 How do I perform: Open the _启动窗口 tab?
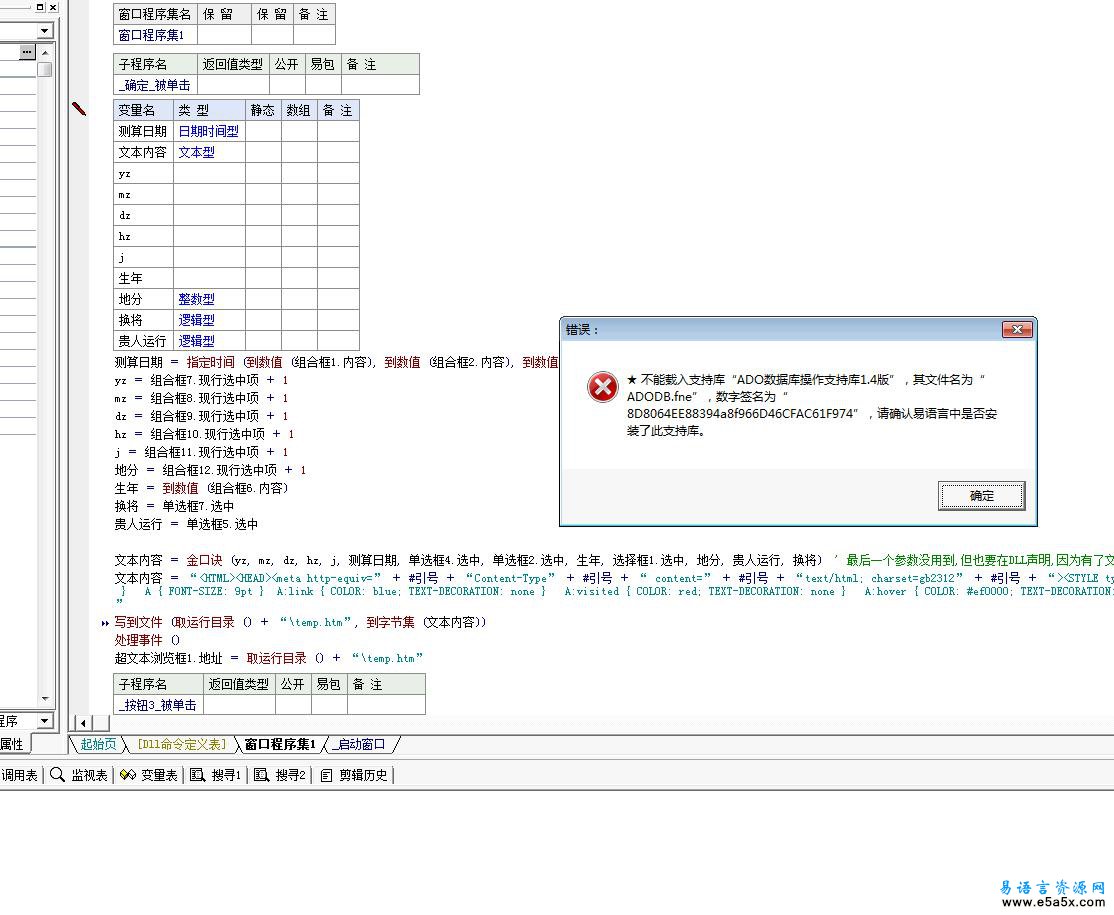click(x=361, y=744)
